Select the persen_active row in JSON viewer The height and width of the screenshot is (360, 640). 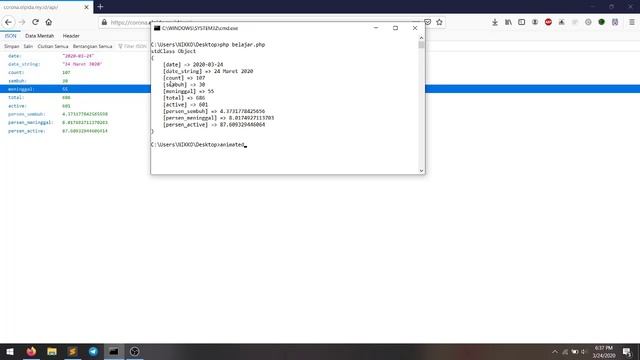[75, 131]
